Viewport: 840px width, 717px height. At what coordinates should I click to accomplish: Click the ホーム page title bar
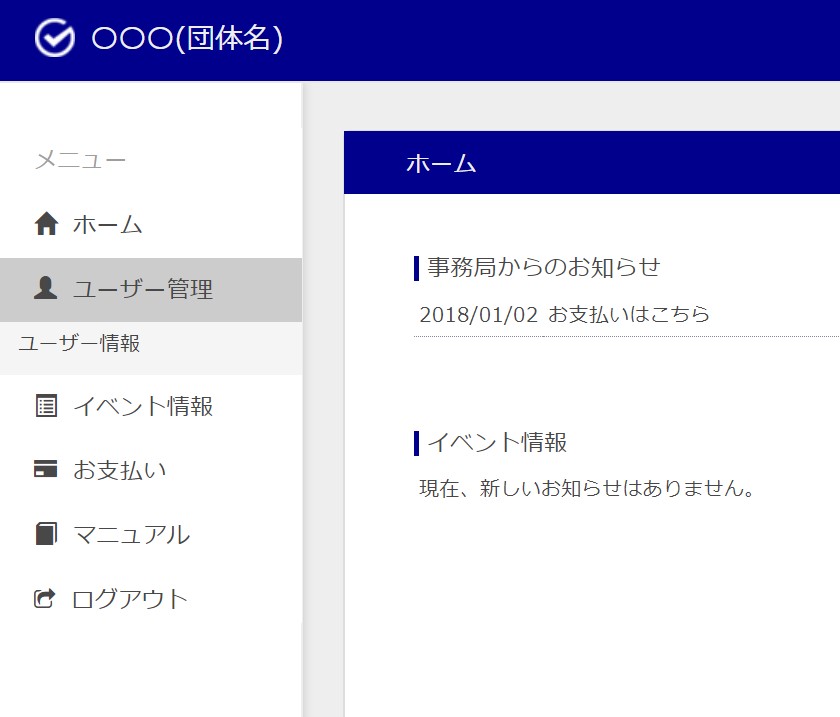point(442,162)
